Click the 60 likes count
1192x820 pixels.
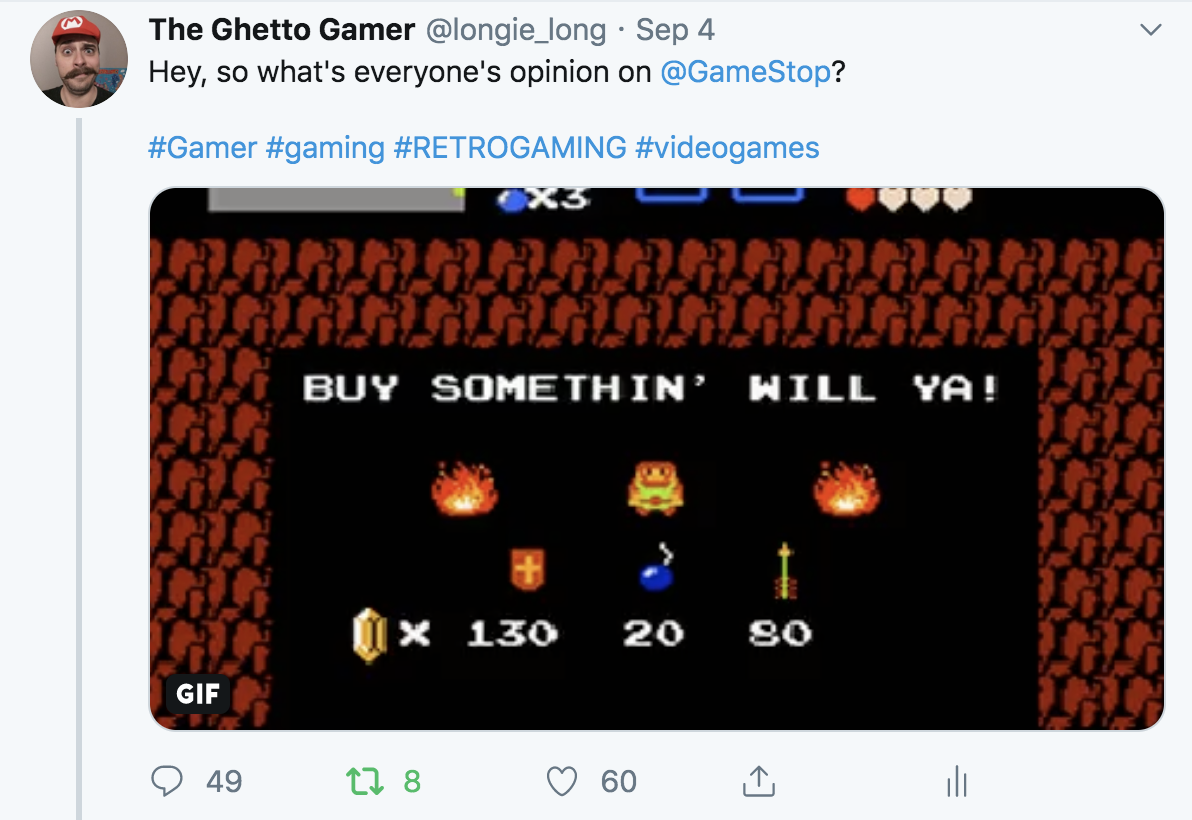[x=619, y=781]
